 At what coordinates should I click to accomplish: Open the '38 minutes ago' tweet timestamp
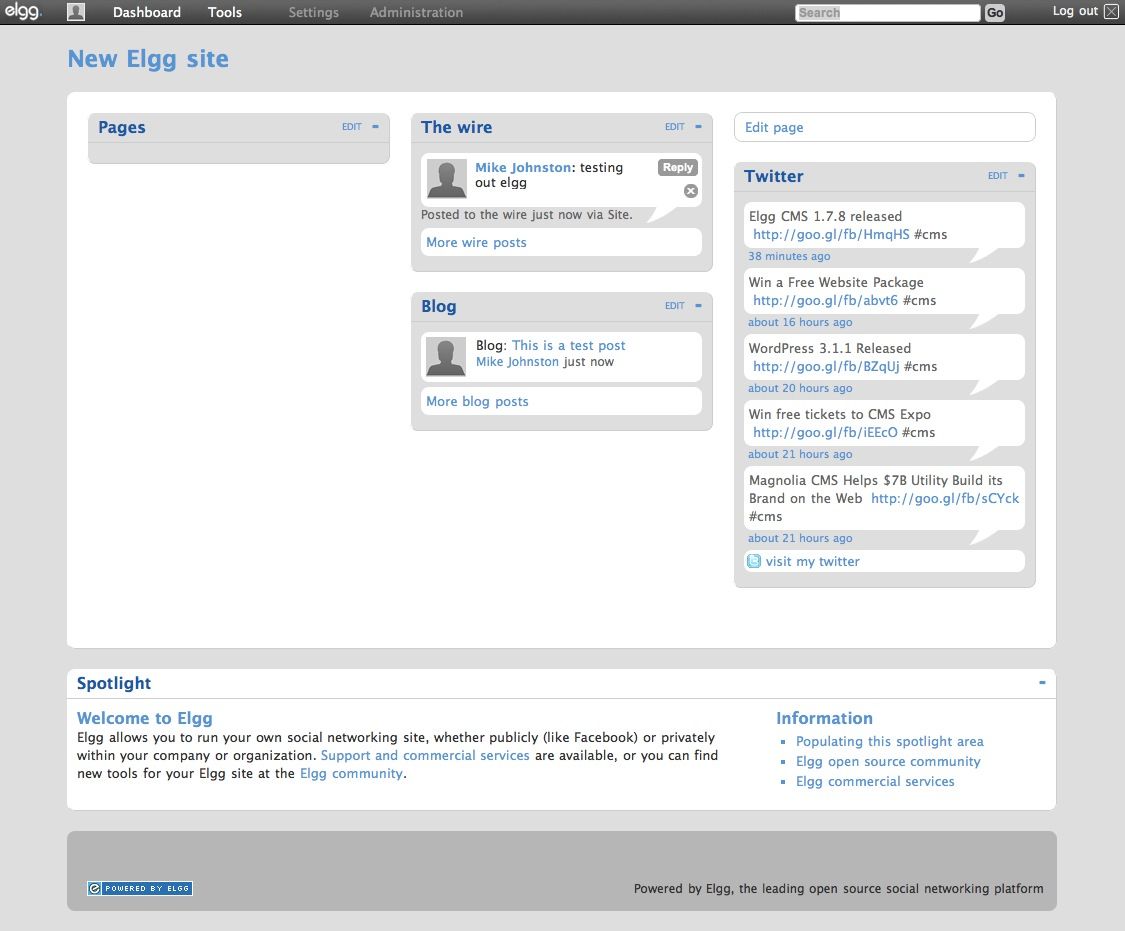pos(789,256)
